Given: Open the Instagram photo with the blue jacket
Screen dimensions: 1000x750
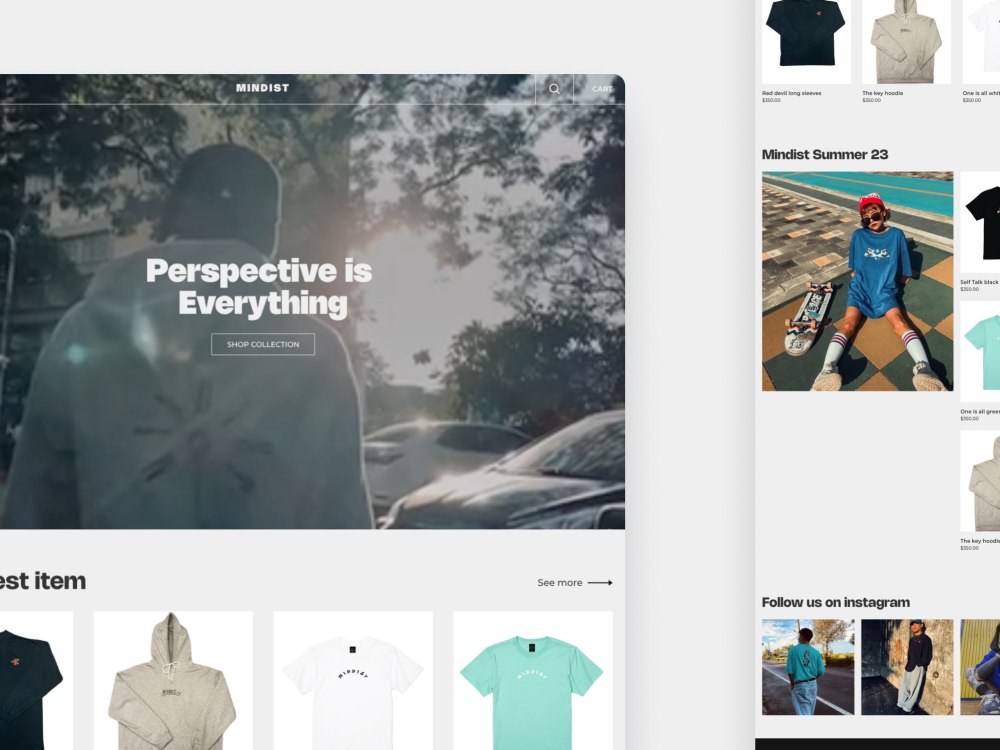Looking at the screenshot, I should [980, 667].
